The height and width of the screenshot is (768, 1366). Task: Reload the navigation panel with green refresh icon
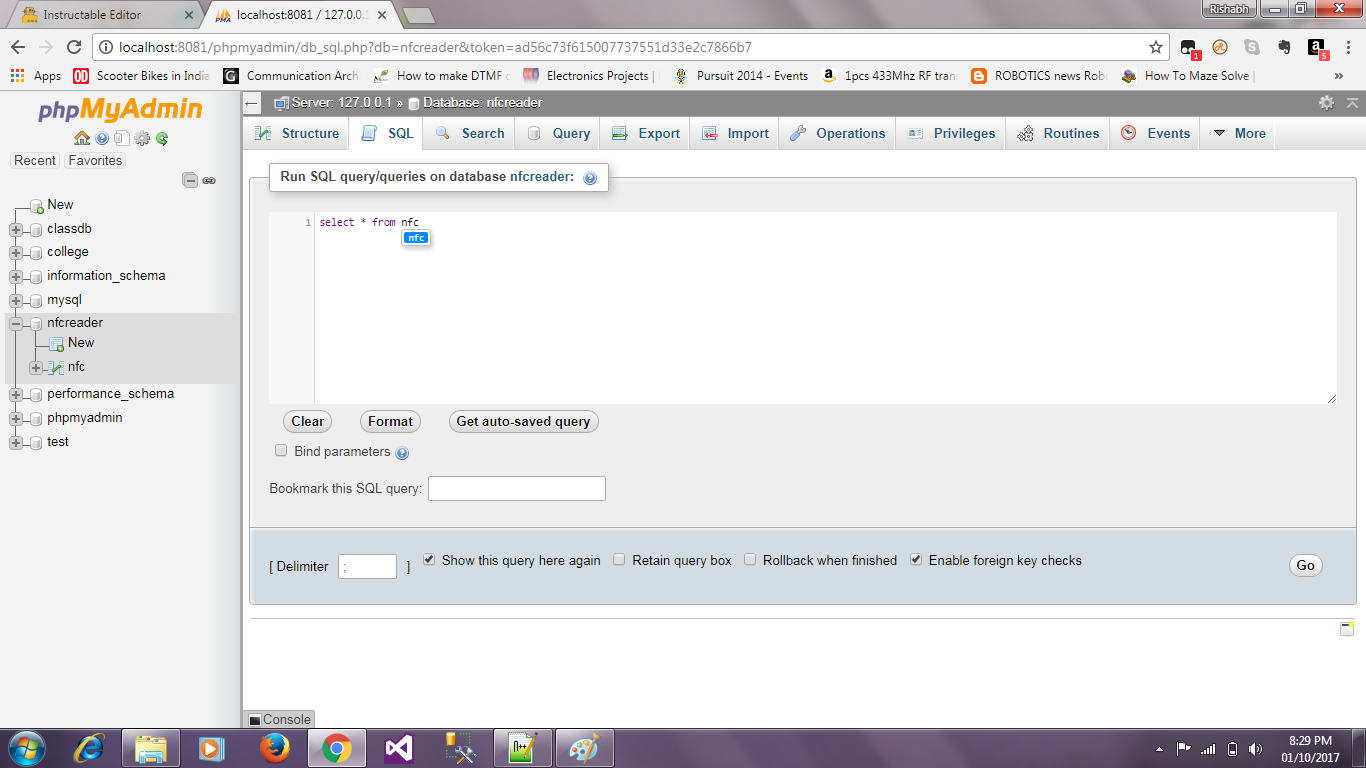pyautogui.click(x=162, y=138)
